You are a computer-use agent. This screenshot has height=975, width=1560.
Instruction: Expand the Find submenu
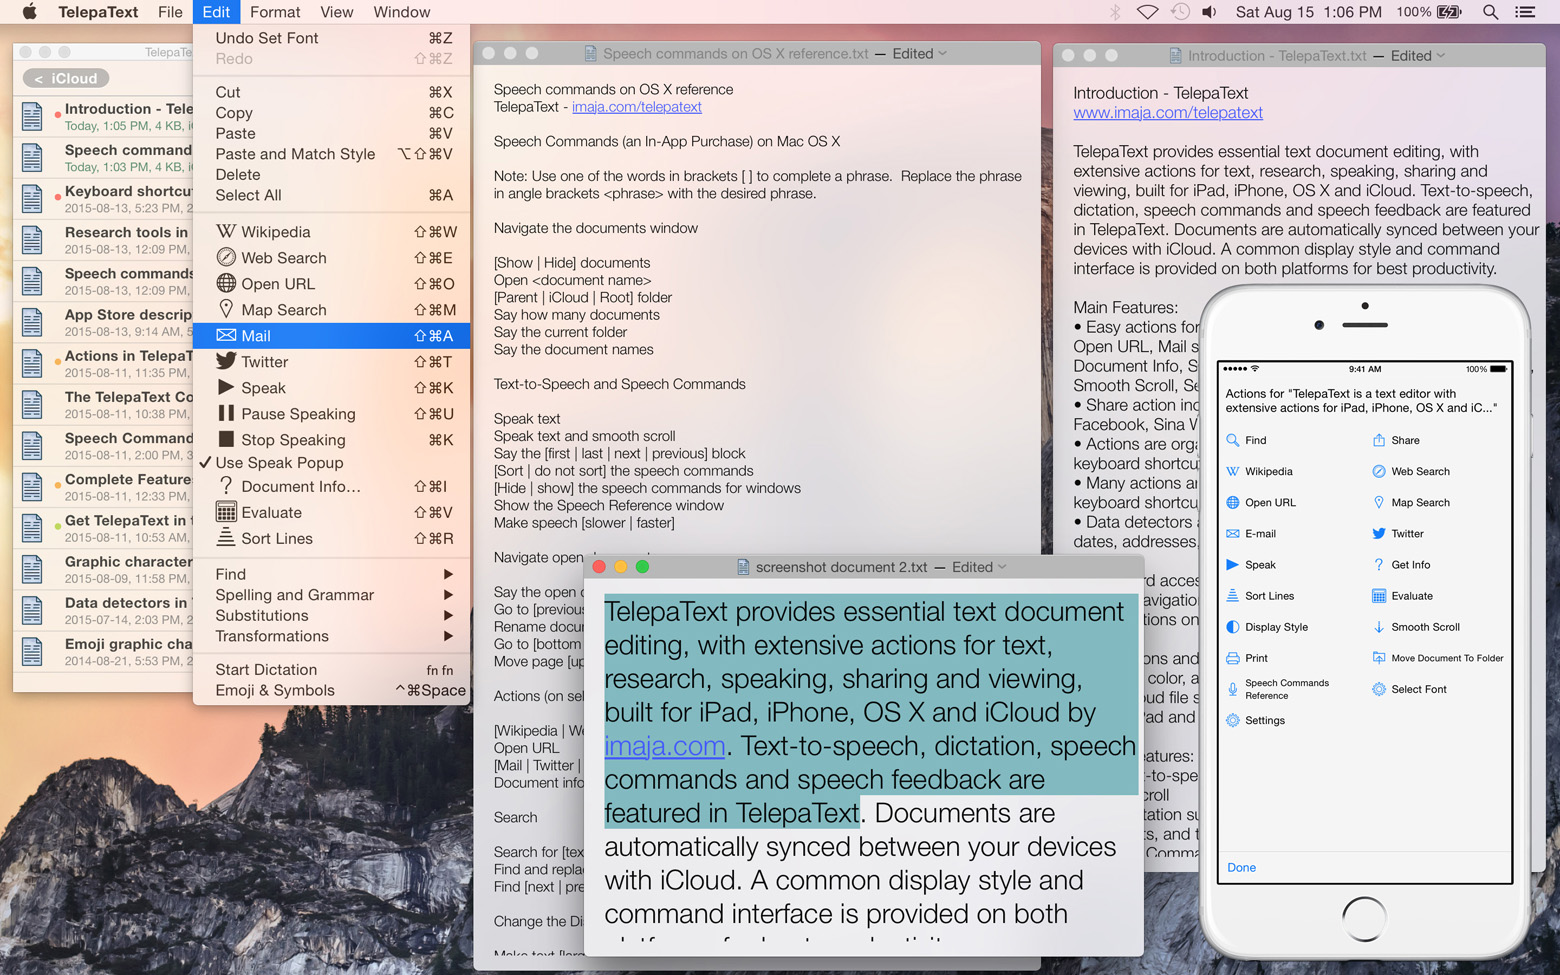pyautogui.click(x=331, y=574)
